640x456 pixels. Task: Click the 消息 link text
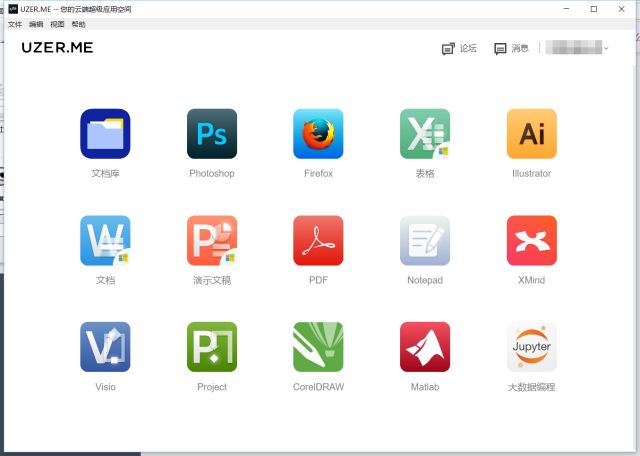(x=520, y=48)
